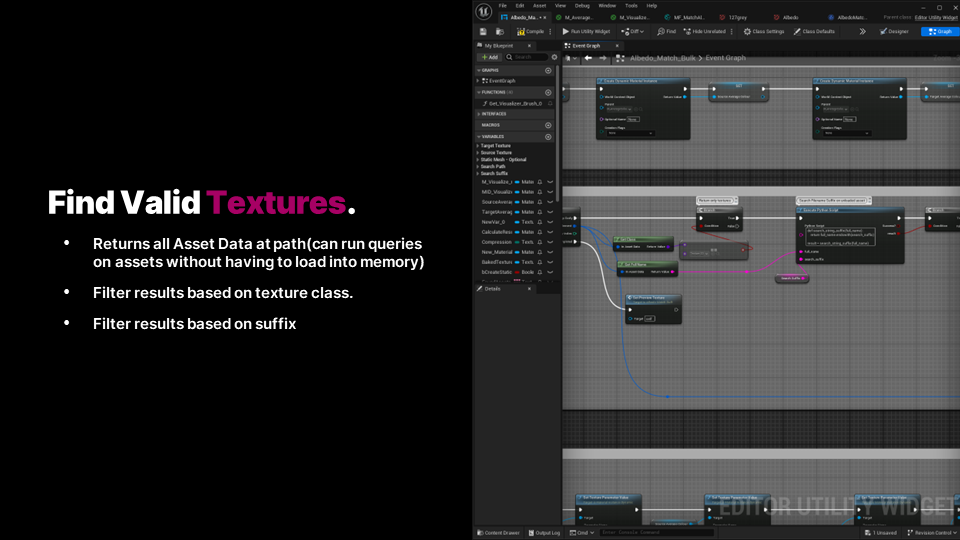Image resolution: width=960 pixels, height=540 pixels.
Task: Open the View menu
Action: click(560, 6)
